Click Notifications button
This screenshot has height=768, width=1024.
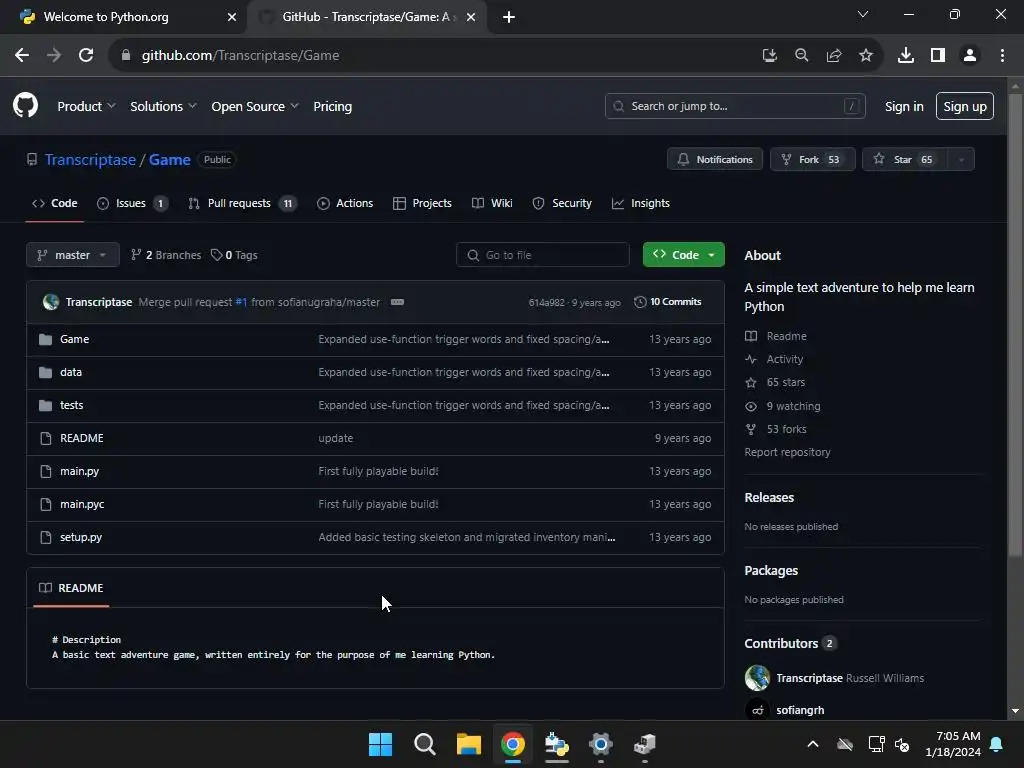[714, 159]
